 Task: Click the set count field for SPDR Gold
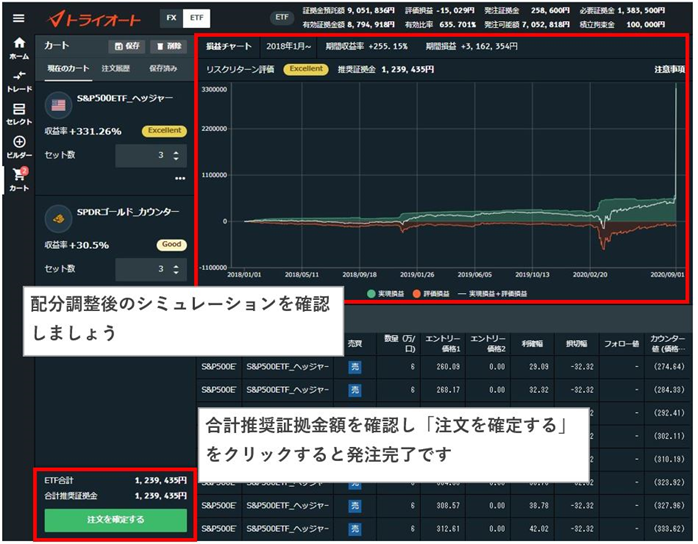coord(150,269)
